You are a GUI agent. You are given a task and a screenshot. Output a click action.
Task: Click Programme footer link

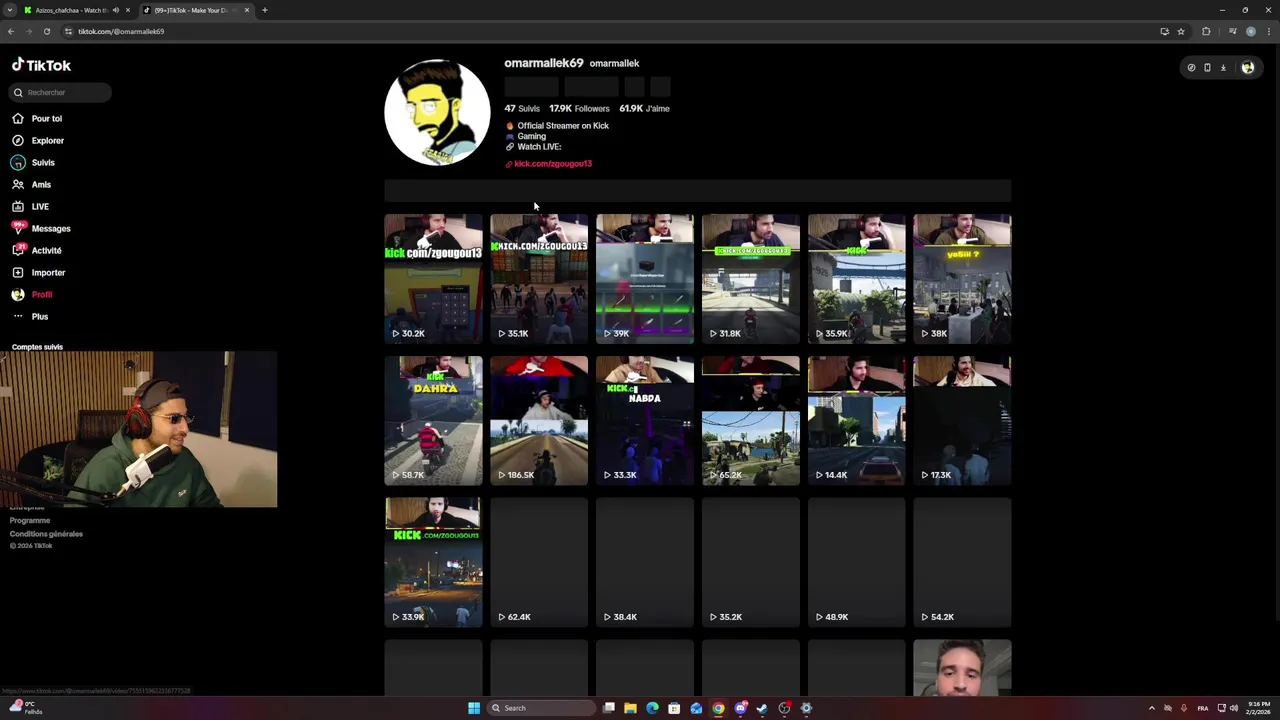point(30,520)
